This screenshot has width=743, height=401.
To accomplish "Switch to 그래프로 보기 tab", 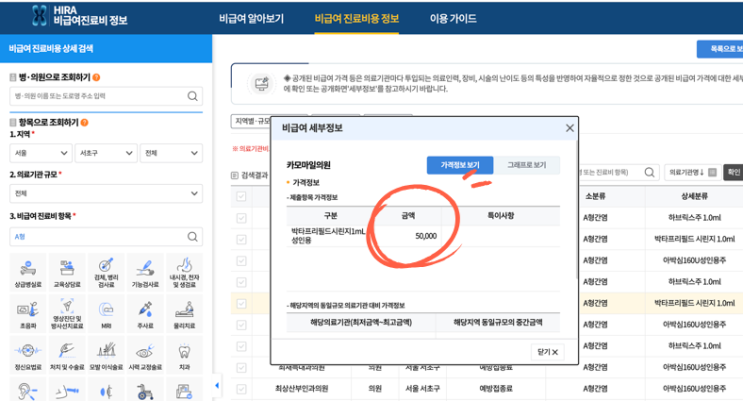I will click(526, 165).
